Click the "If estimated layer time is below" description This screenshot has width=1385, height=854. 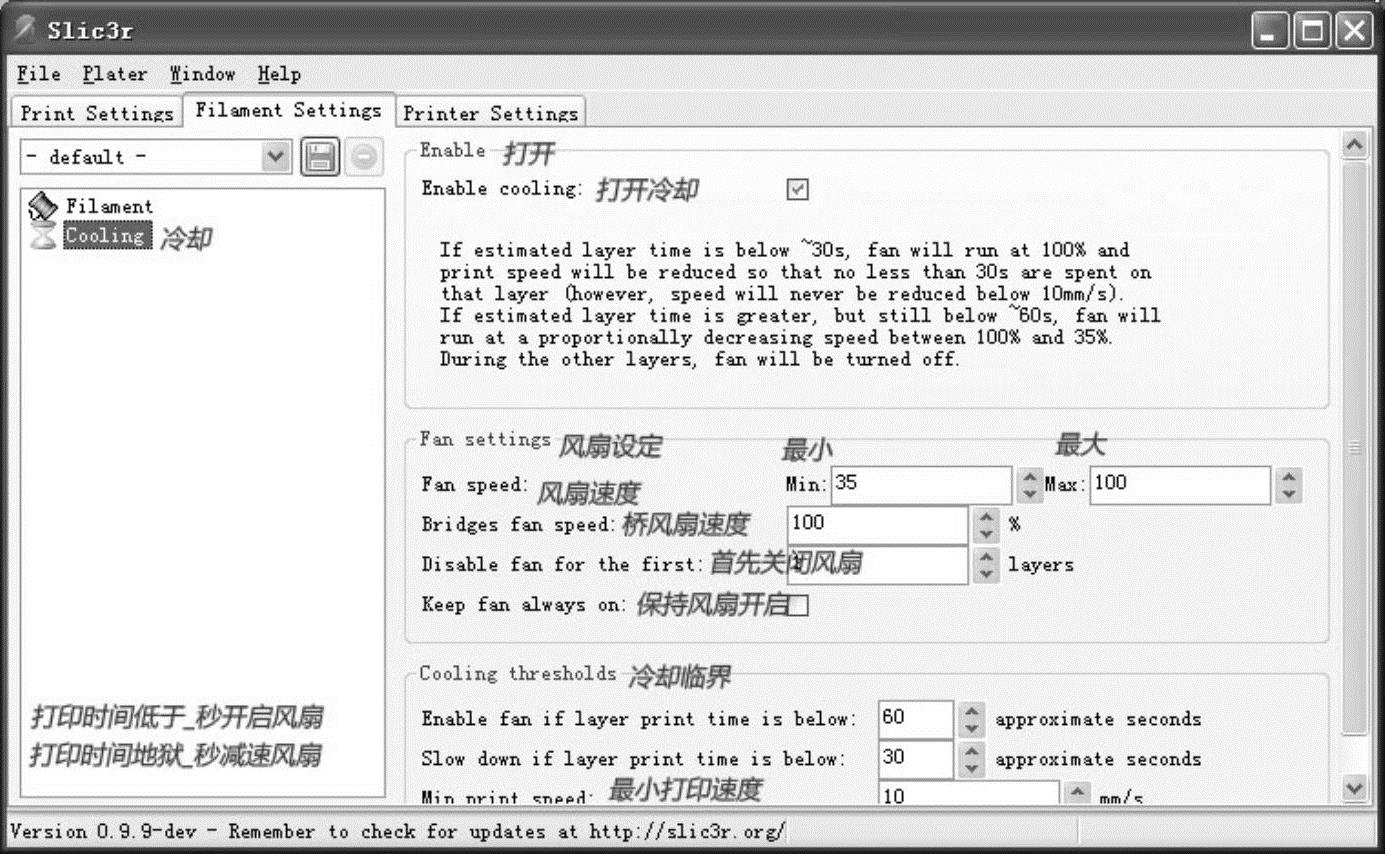click(x=800, y=304)
